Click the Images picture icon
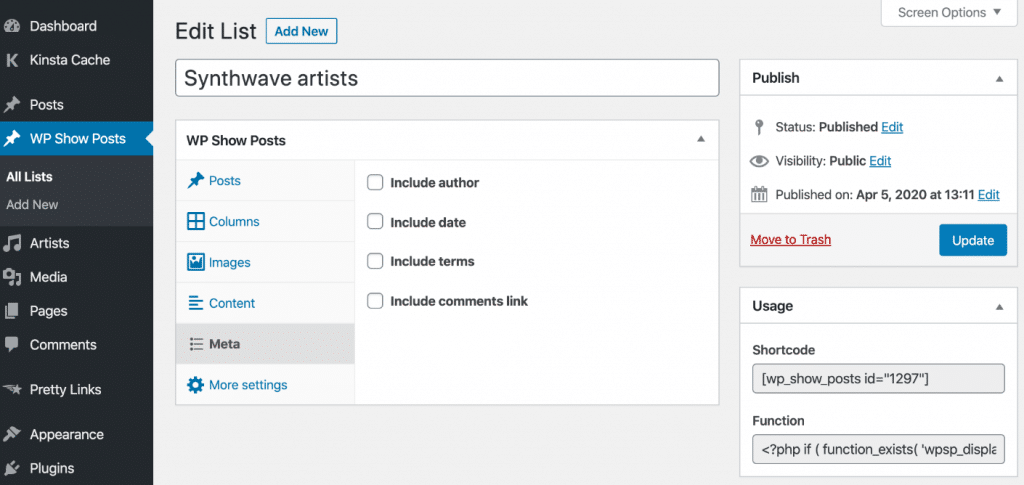Image resolution: width=1024 pixels, height=485 pixels. tap(196, 262)
